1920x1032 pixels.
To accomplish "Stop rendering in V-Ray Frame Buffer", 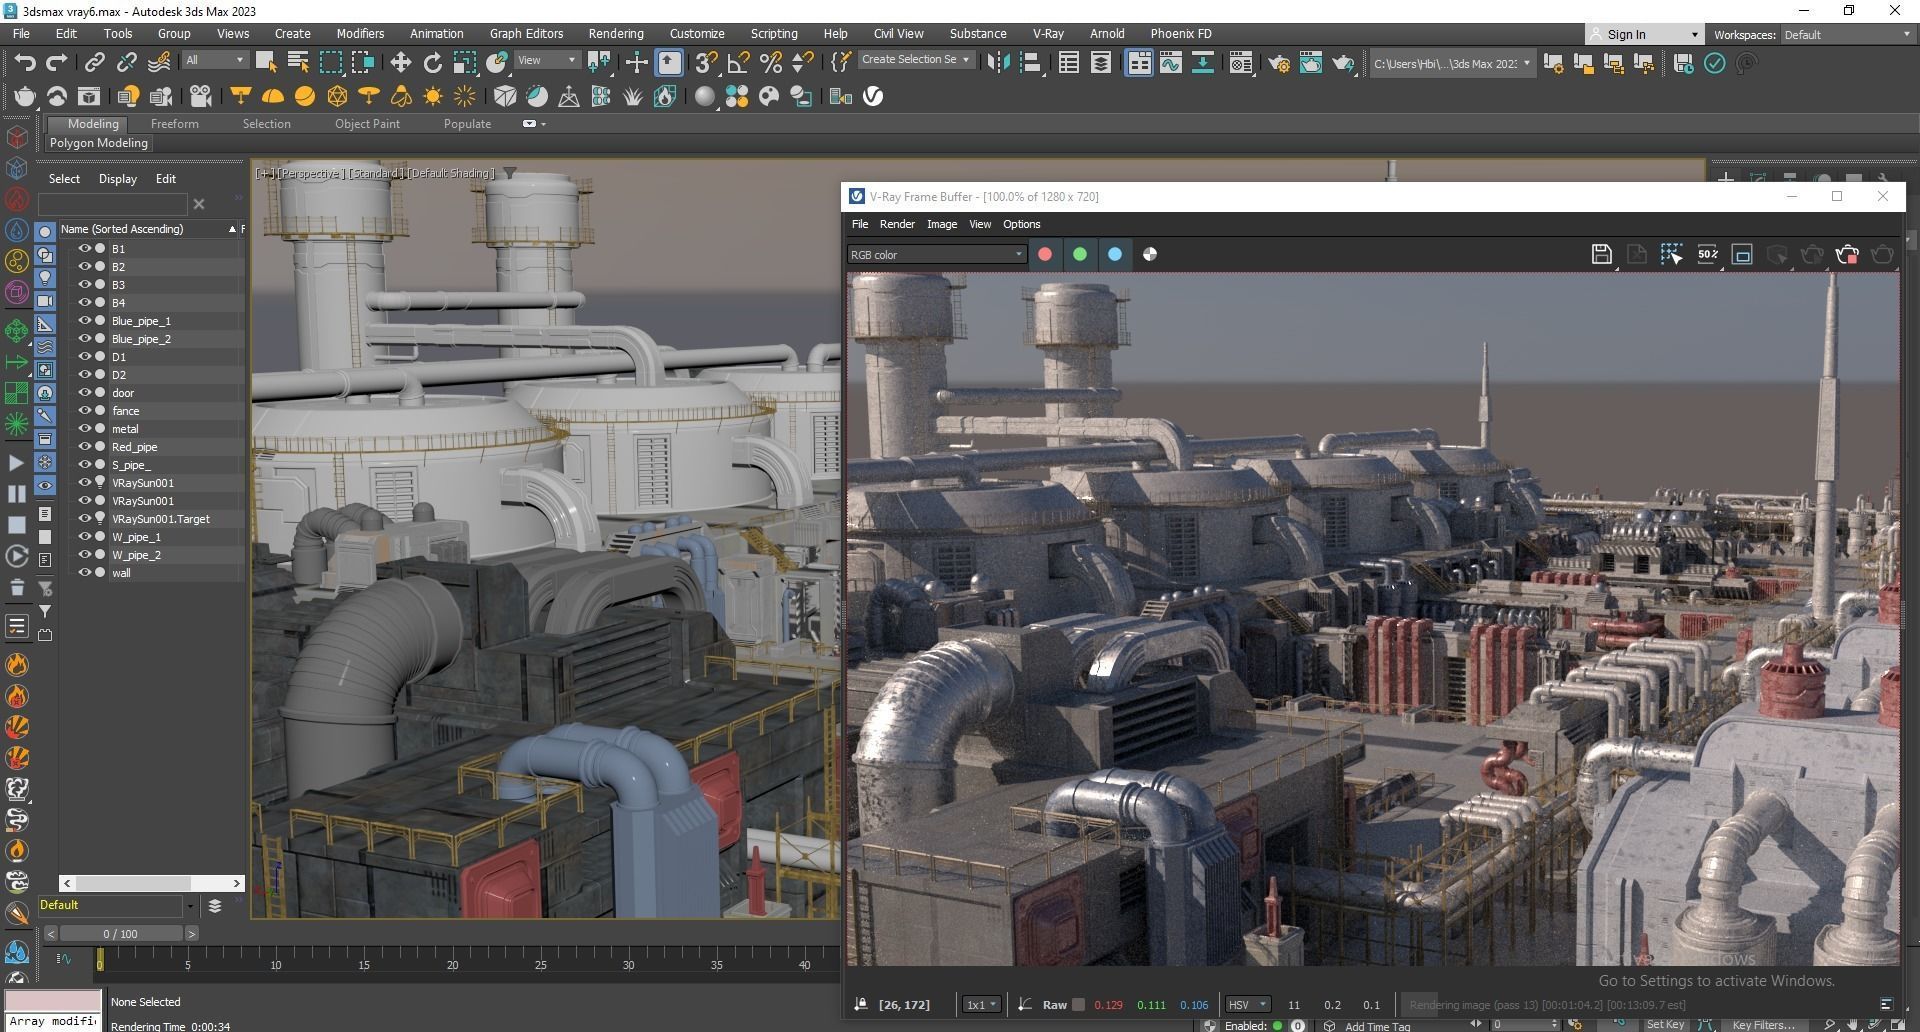I will 1847,254.
